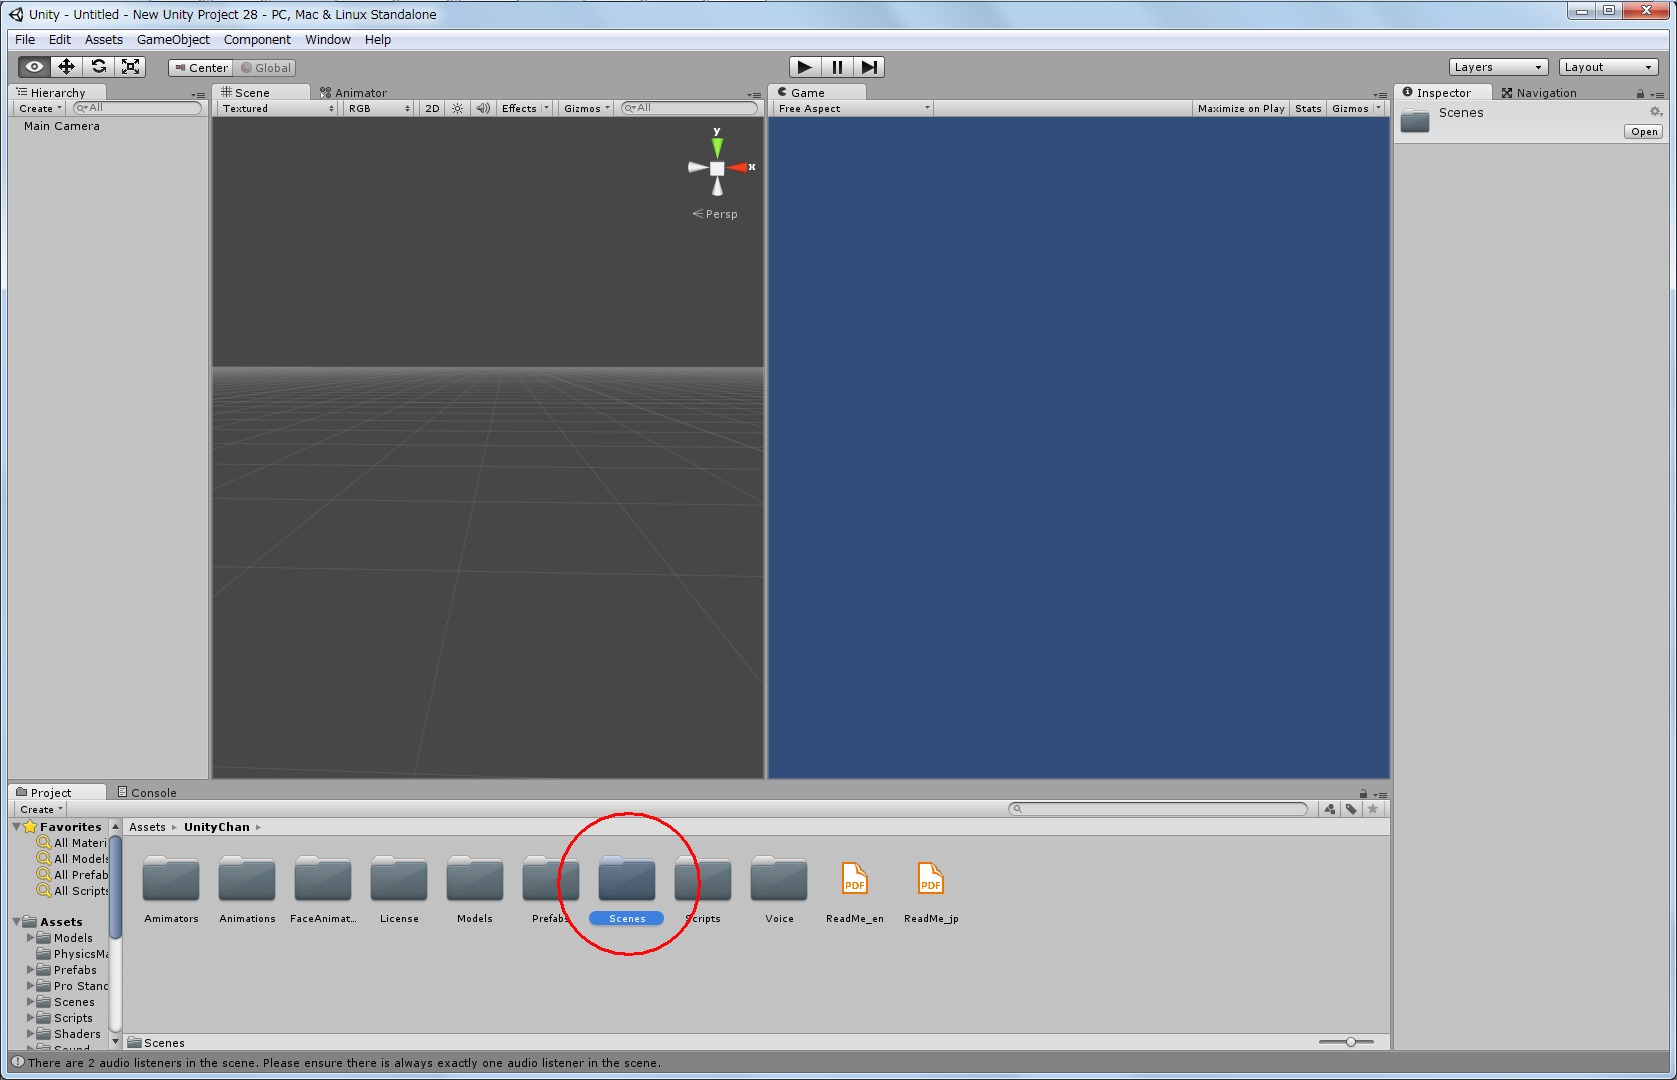The height and width of the screenshot is (1080, 1677).
Task: Select the Rotate tool in toolbar
Action: pos(98,67)
